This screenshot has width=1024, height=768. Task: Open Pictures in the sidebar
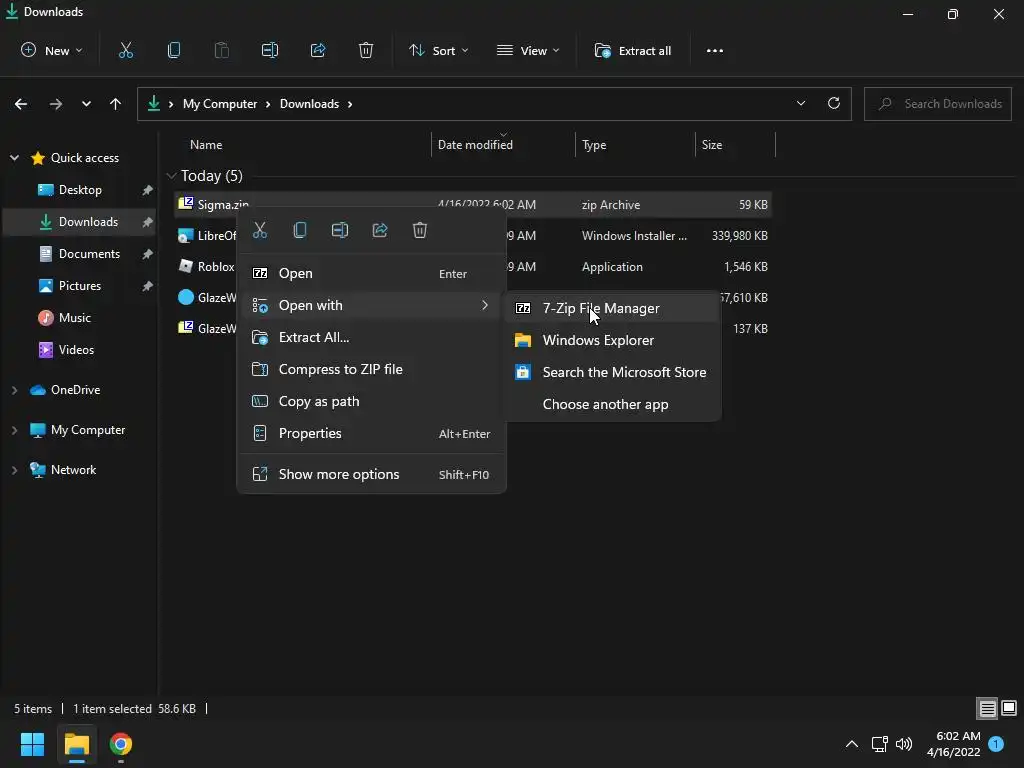coord(80,286)
